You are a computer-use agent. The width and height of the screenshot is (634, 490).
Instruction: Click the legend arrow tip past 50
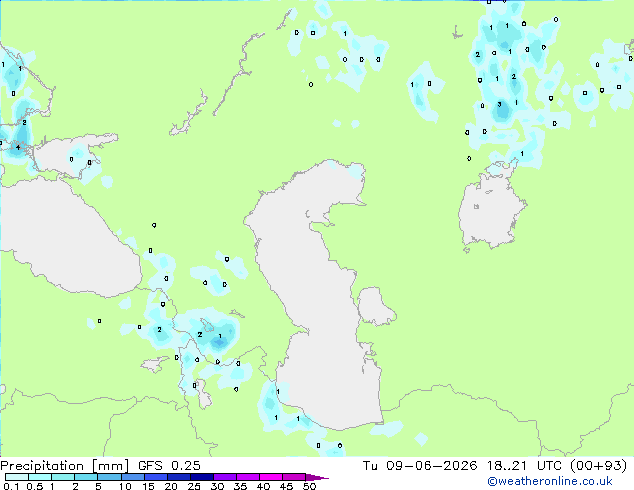pos(317,477)
